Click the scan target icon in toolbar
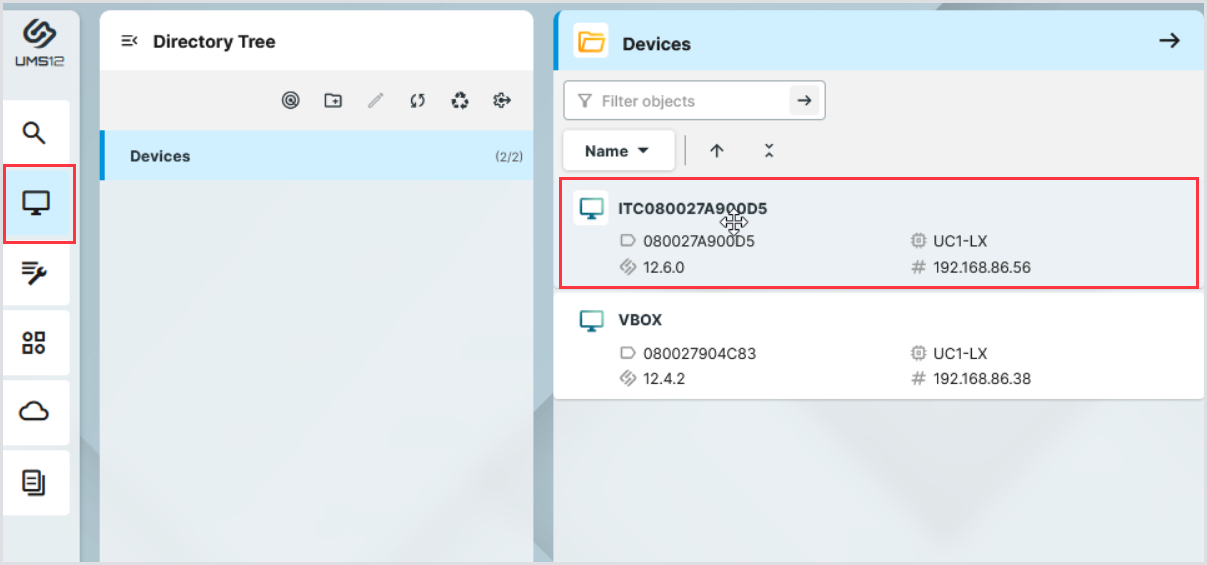This screenshot has height=565, width=1207. [x=291, y=100]
